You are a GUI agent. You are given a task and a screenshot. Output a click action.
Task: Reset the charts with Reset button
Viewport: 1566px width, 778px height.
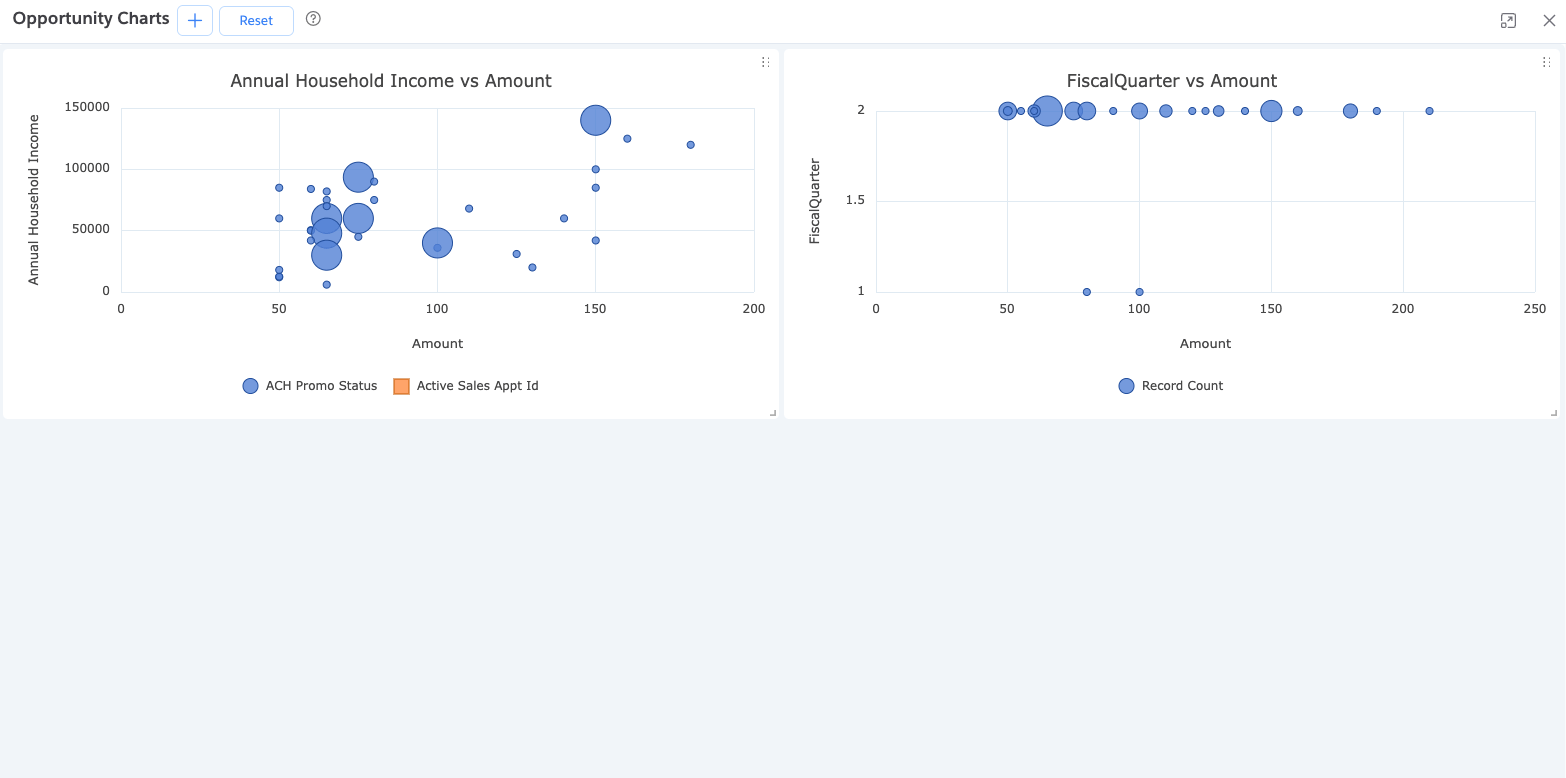[256, 21]
